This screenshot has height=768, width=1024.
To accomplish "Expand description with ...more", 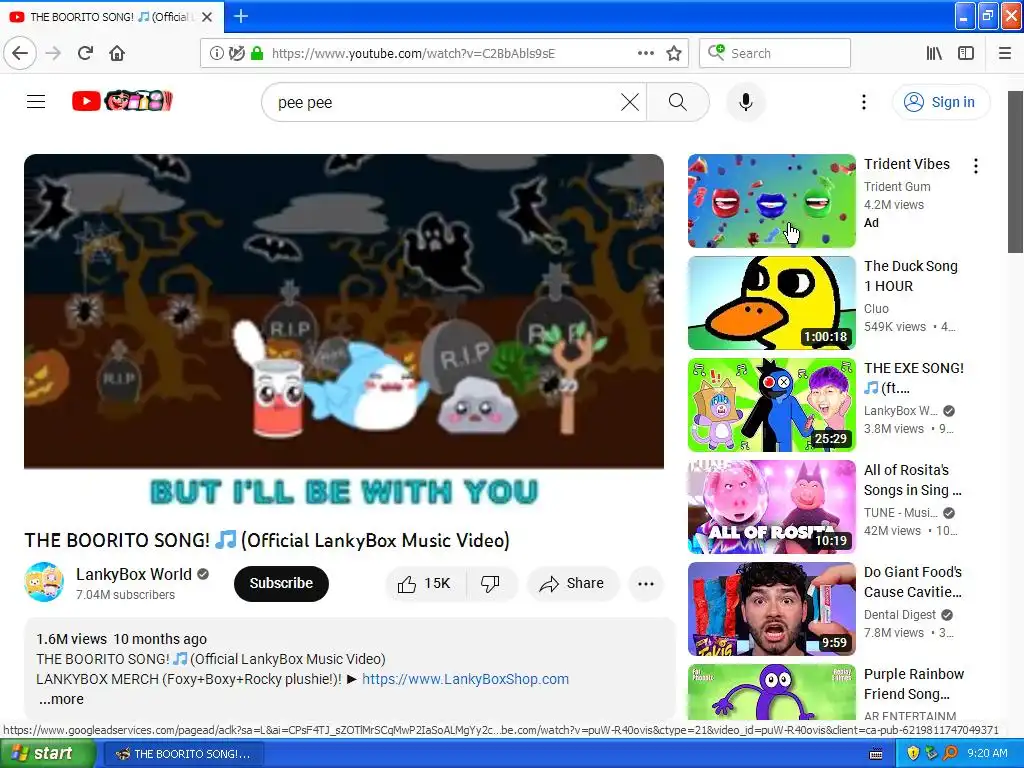I will [x=61, y=699].
